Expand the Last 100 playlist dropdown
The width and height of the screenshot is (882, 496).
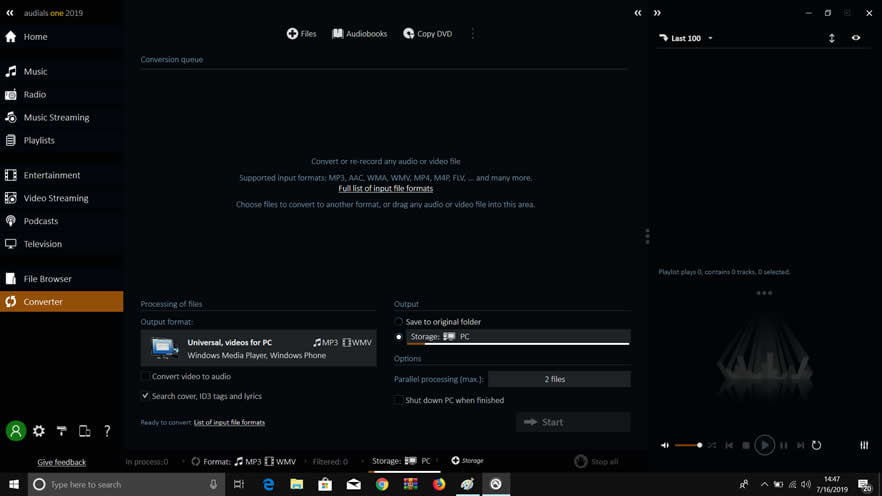[x=710, y=38]
